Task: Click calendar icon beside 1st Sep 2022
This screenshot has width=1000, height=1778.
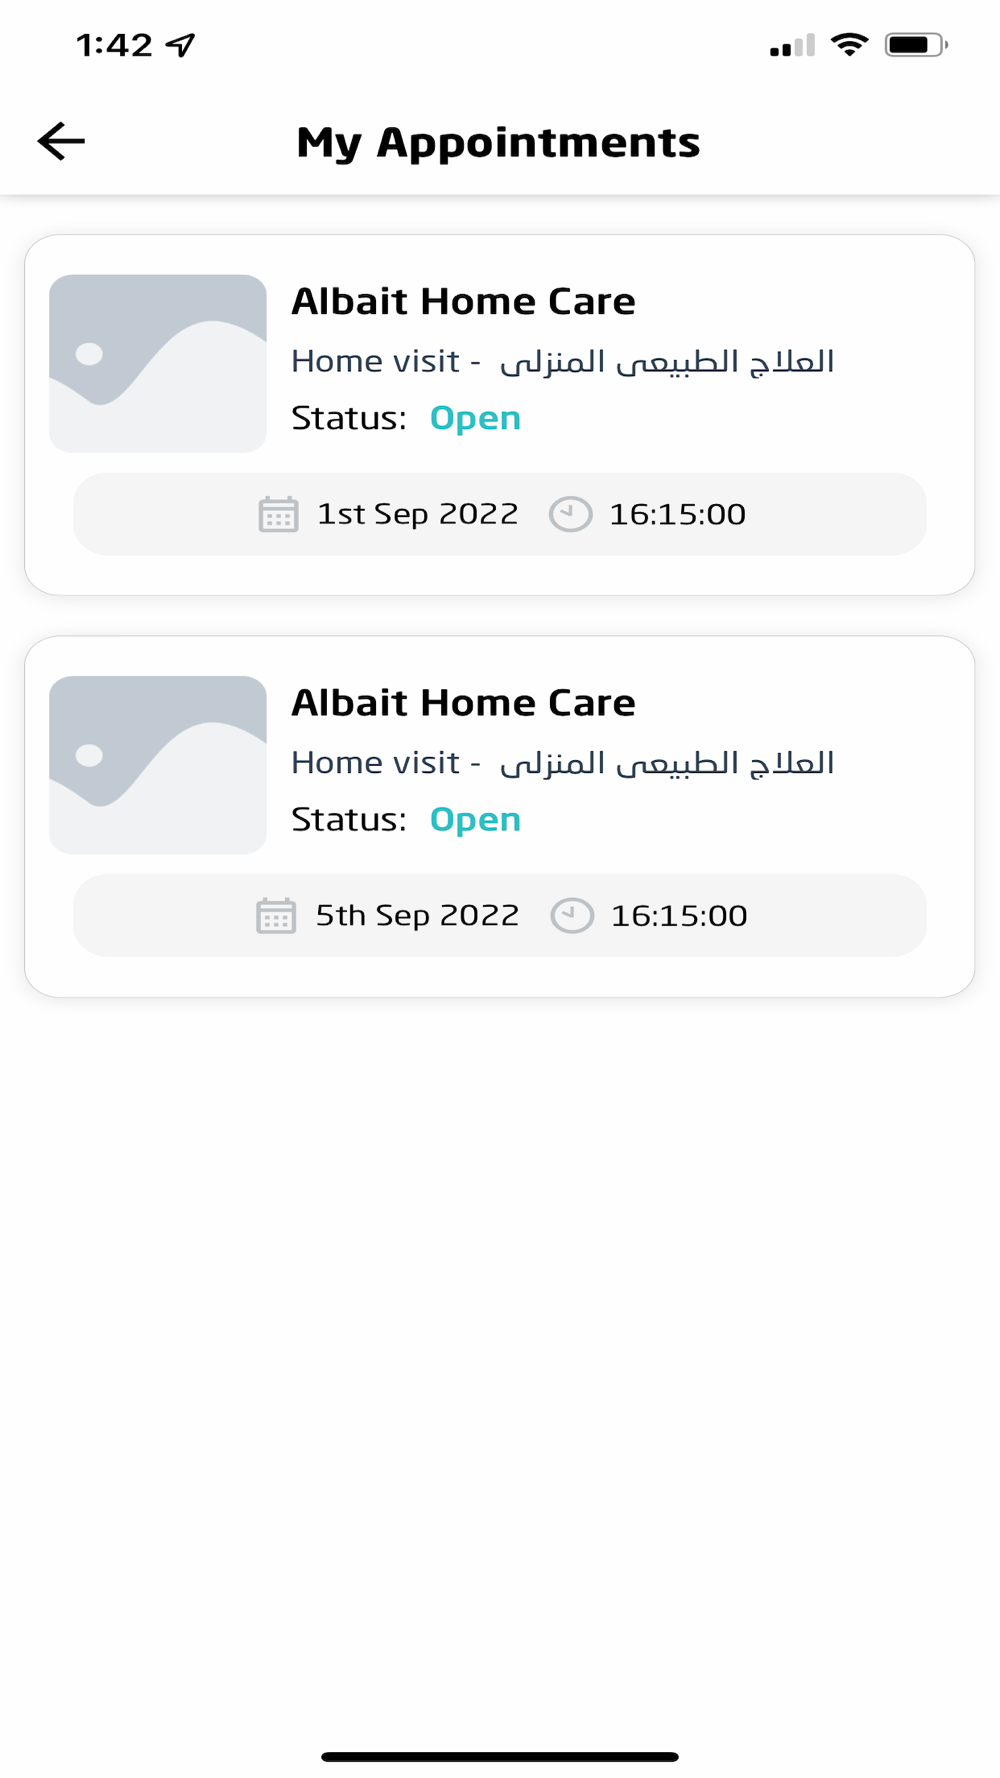Action: tap(278, 514)
